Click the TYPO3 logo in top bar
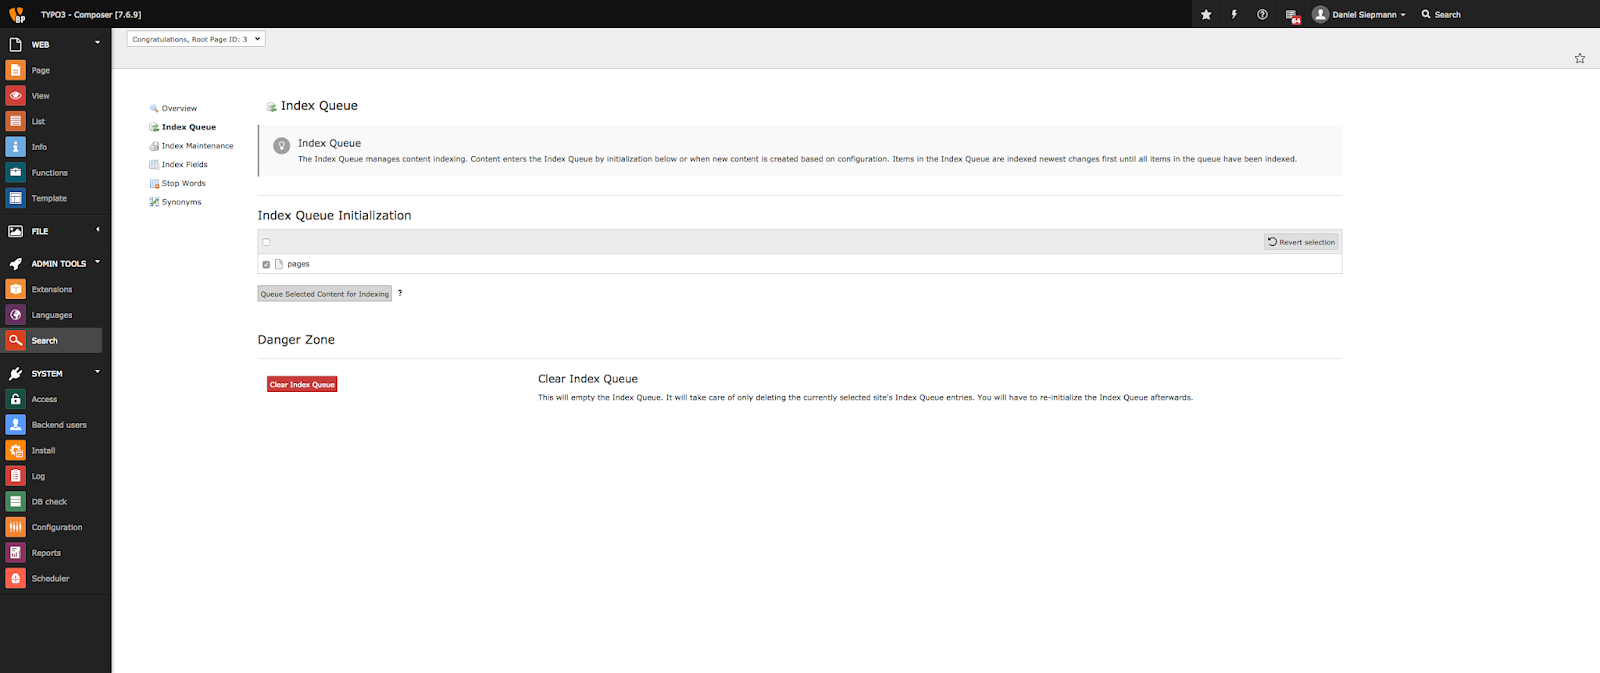The height and width of the screenshot is (673, 1600). click(x=17, y=14)
